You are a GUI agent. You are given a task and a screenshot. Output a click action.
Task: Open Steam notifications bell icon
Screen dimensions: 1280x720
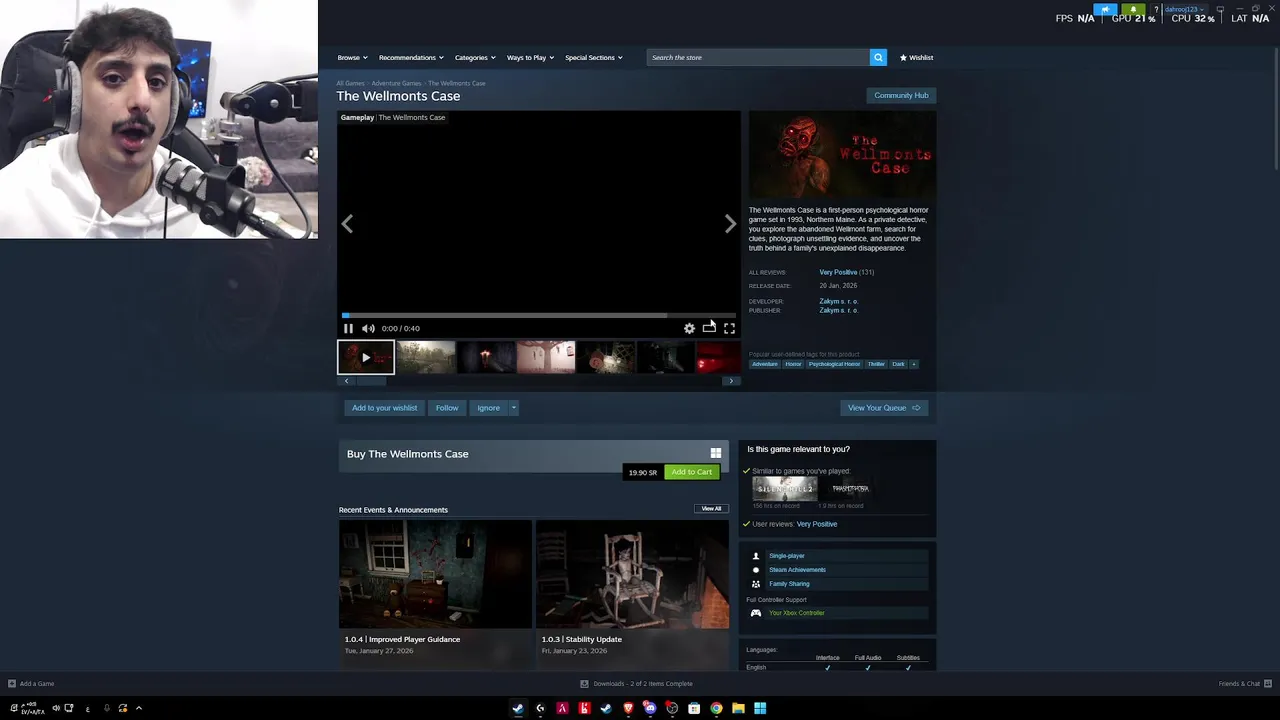[1133, 9]
